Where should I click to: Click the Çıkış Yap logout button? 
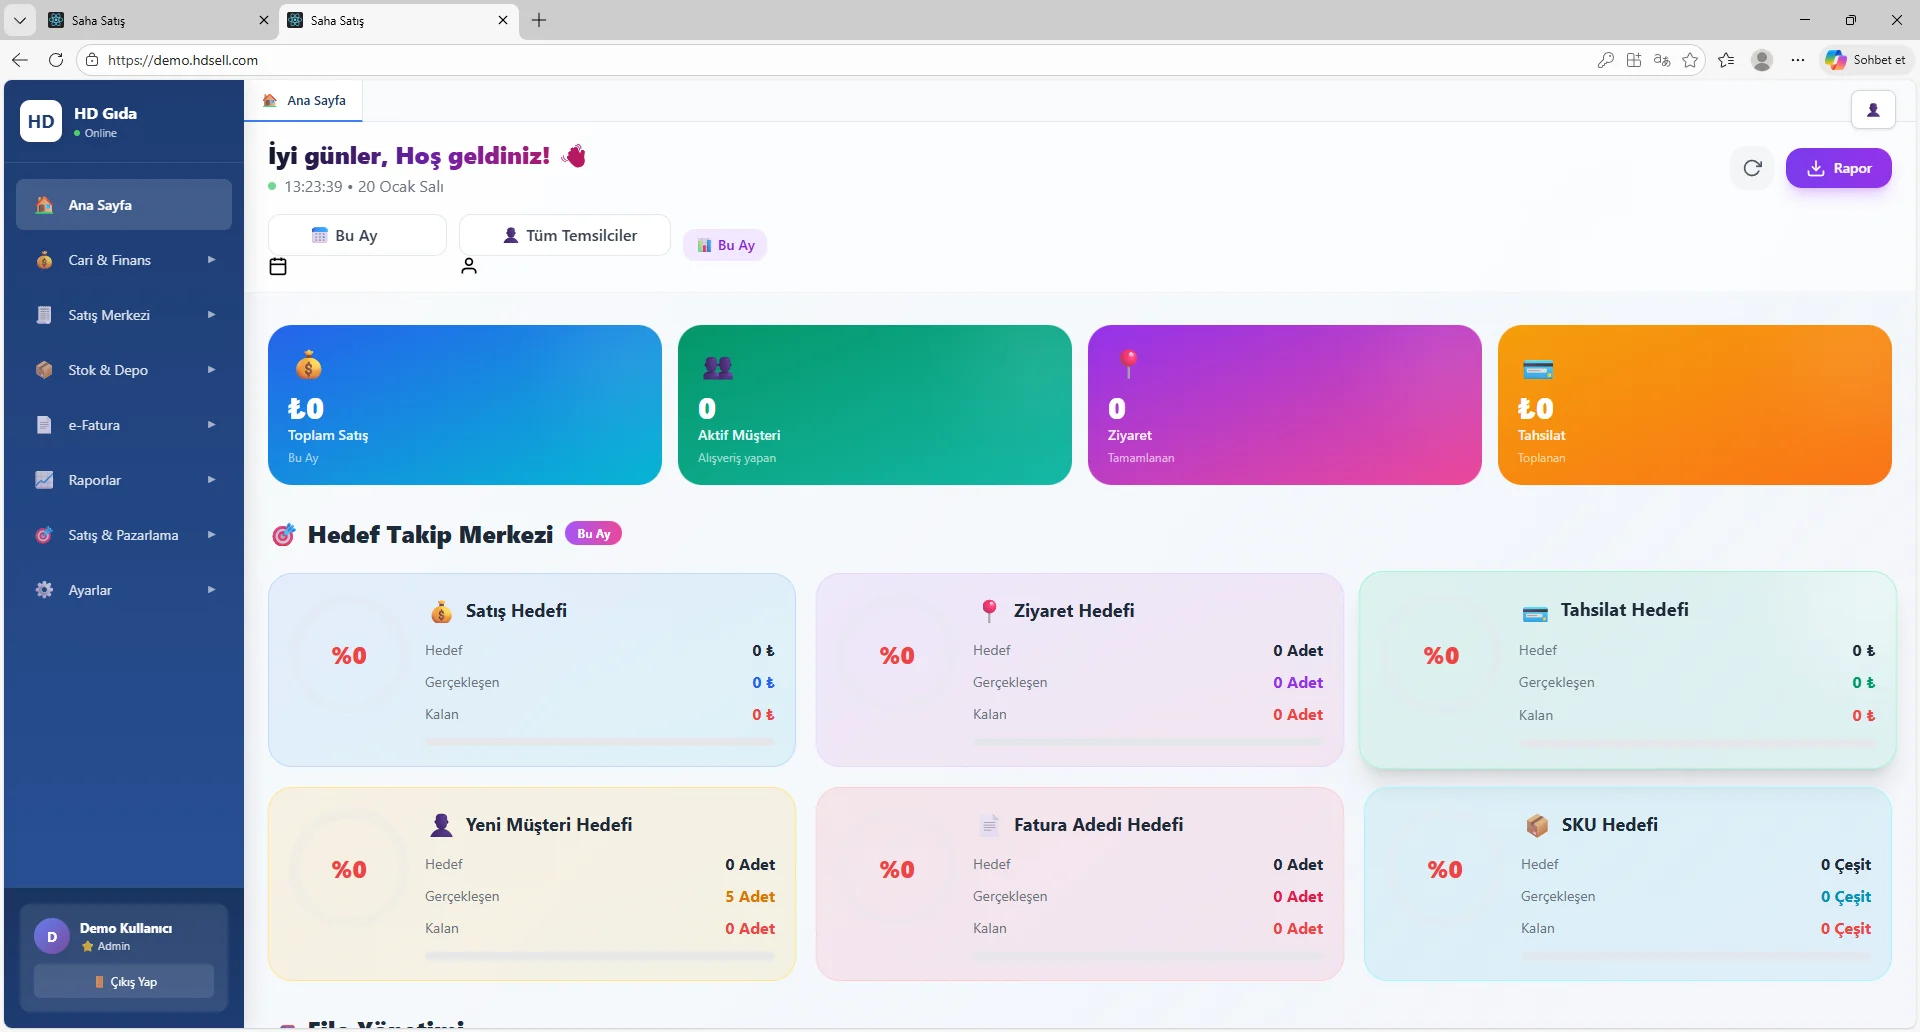(x=123, y=981)
